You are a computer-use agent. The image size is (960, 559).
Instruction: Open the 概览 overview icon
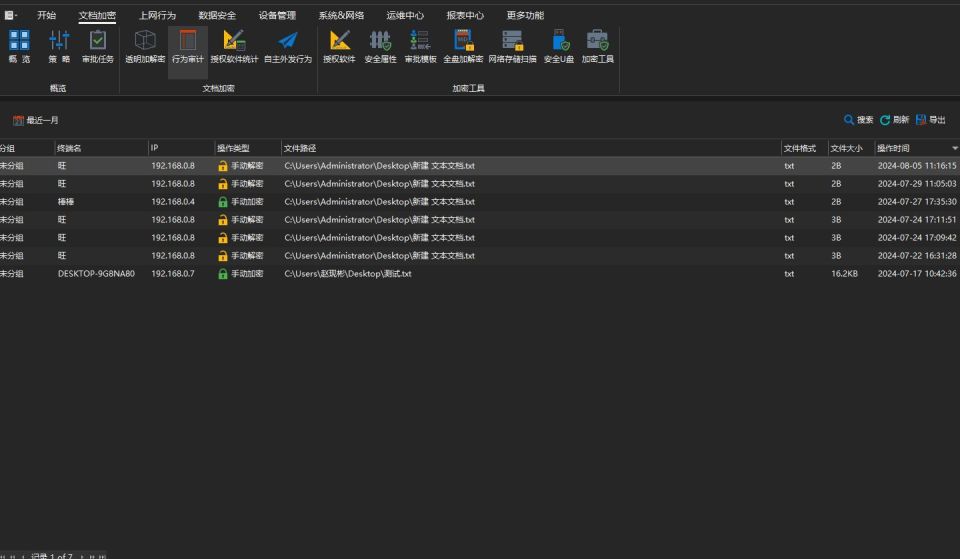pos(19,46)
